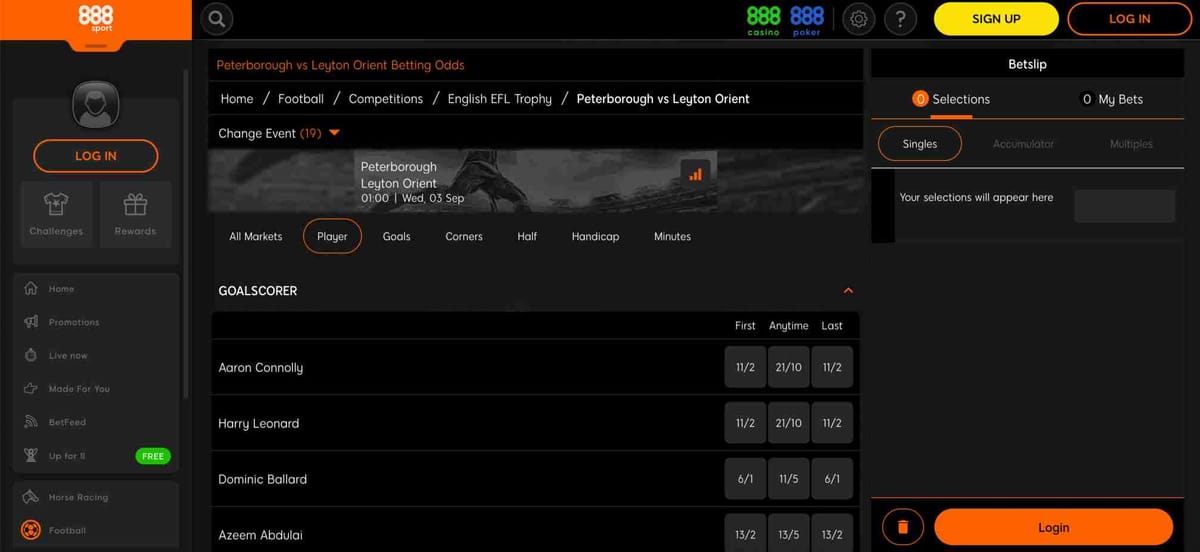Viewport: 1200px width, 552px height.
Task: Choose the Singles bet type
Action: point(920,144)
